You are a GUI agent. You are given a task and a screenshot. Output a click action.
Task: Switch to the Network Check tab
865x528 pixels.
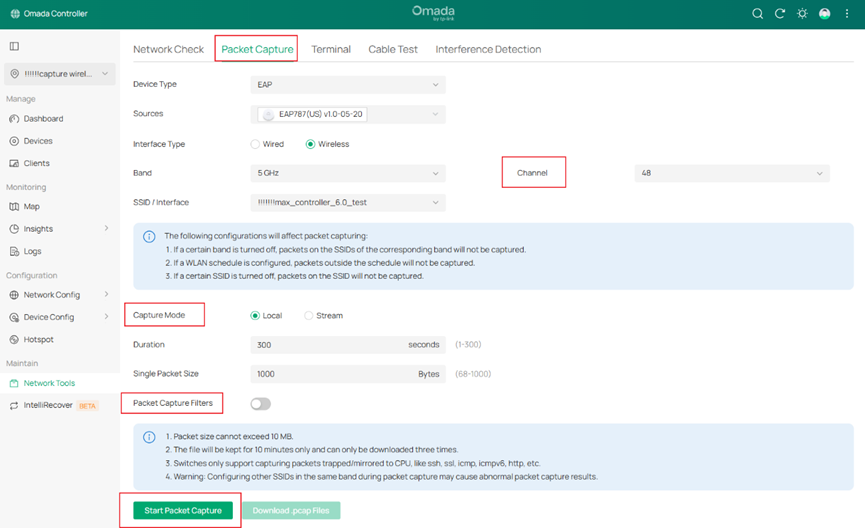click(168, 49)
